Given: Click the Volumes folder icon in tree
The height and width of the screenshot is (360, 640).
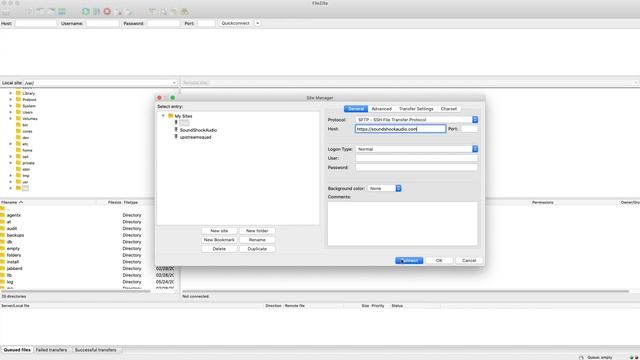Looking at the screenshot, I should (18, 118).
